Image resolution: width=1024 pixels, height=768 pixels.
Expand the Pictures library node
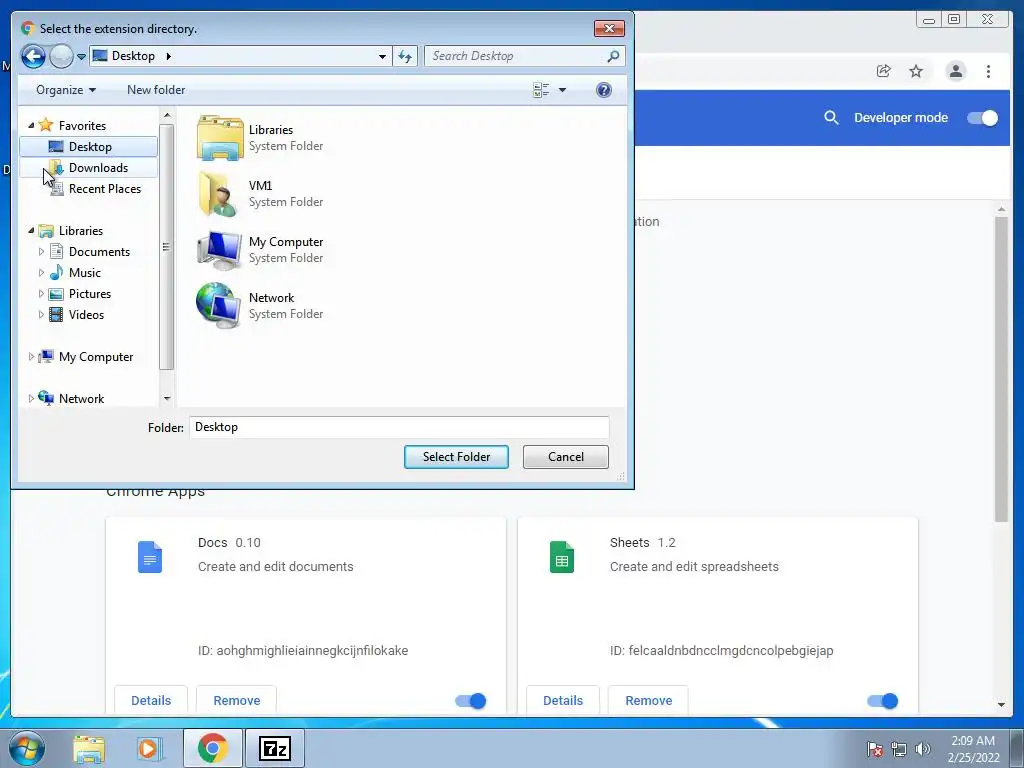tap(41, 293)
